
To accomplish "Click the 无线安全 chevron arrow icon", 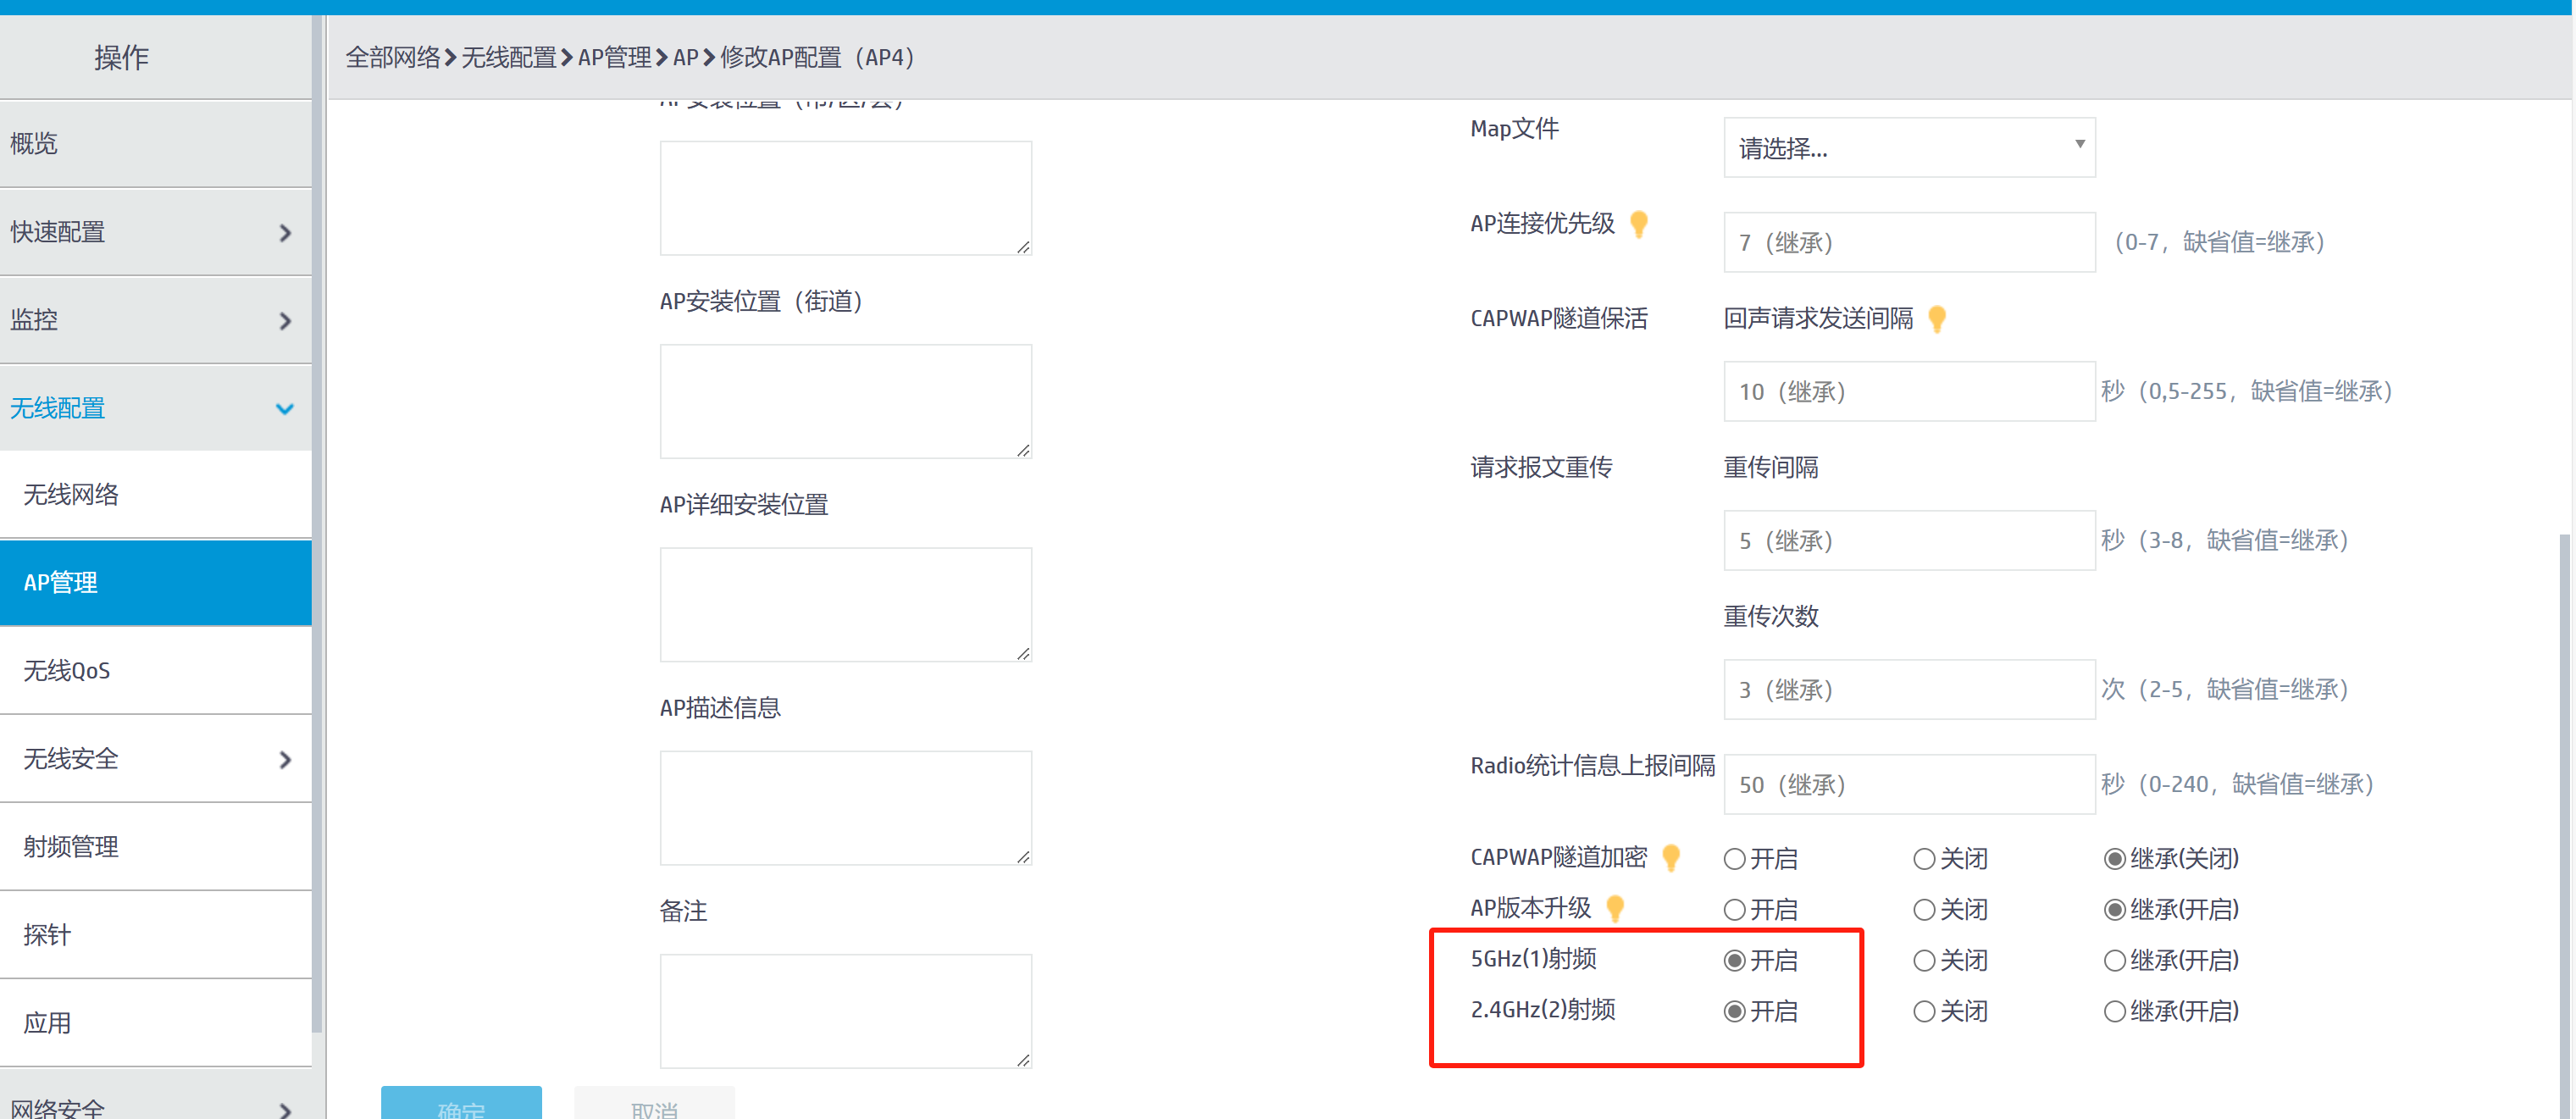I will coord(285,760).
